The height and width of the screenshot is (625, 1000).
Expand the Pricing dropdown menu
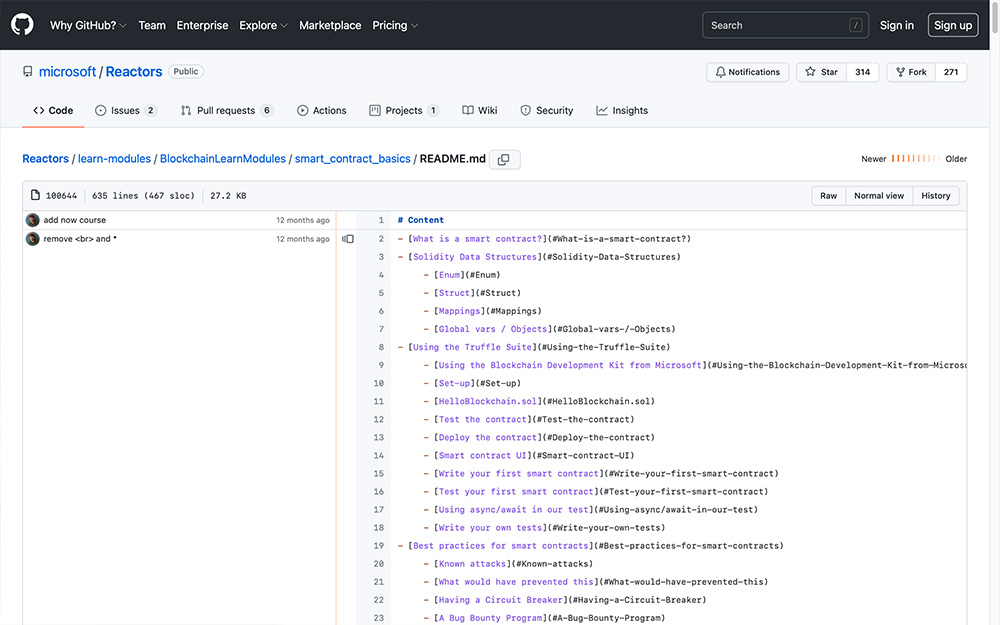(x=395, y=26)
